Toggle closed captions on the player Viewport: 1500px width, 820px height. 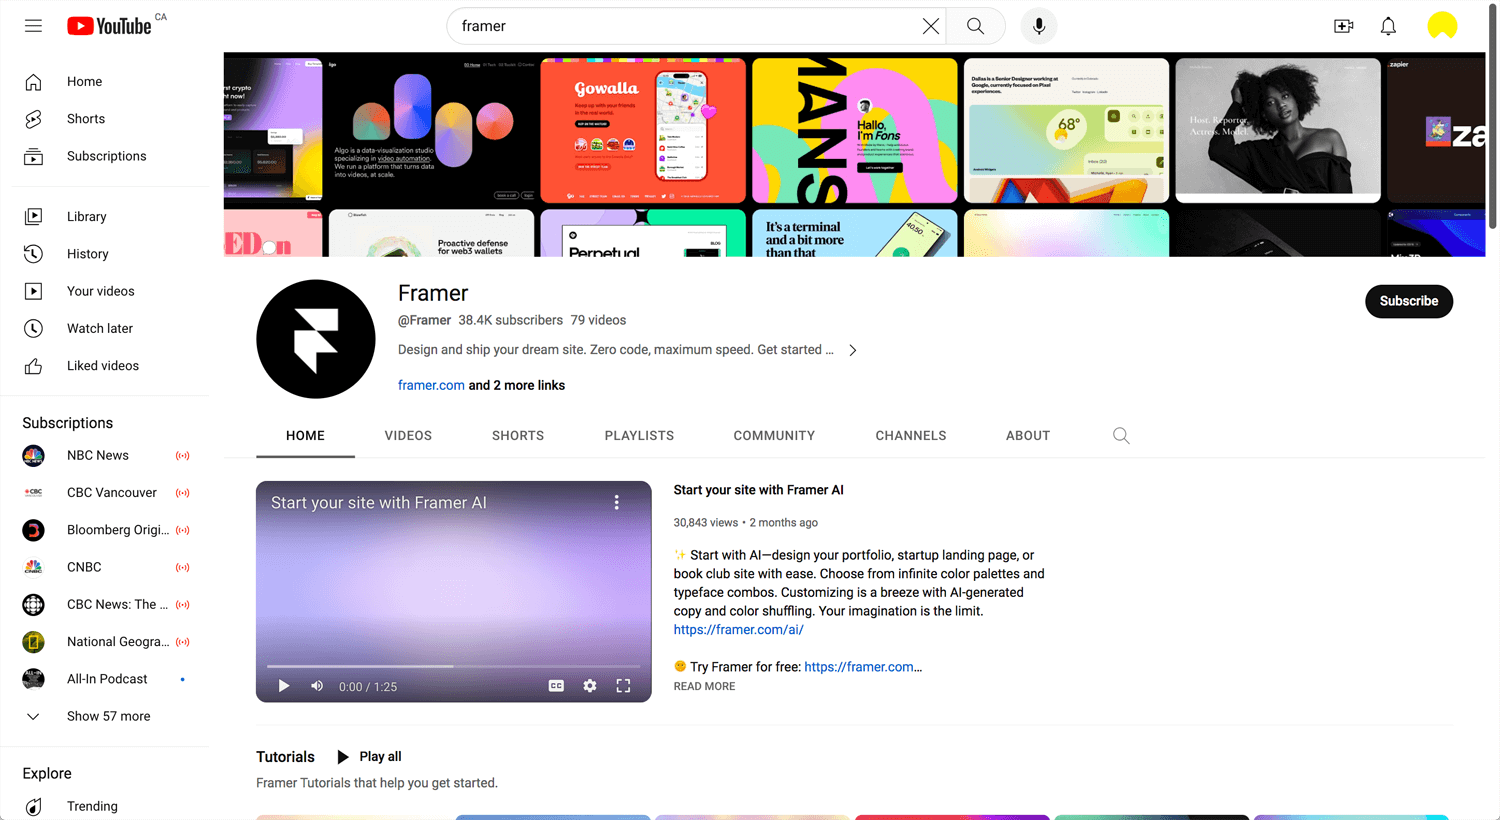click(556, 686)
